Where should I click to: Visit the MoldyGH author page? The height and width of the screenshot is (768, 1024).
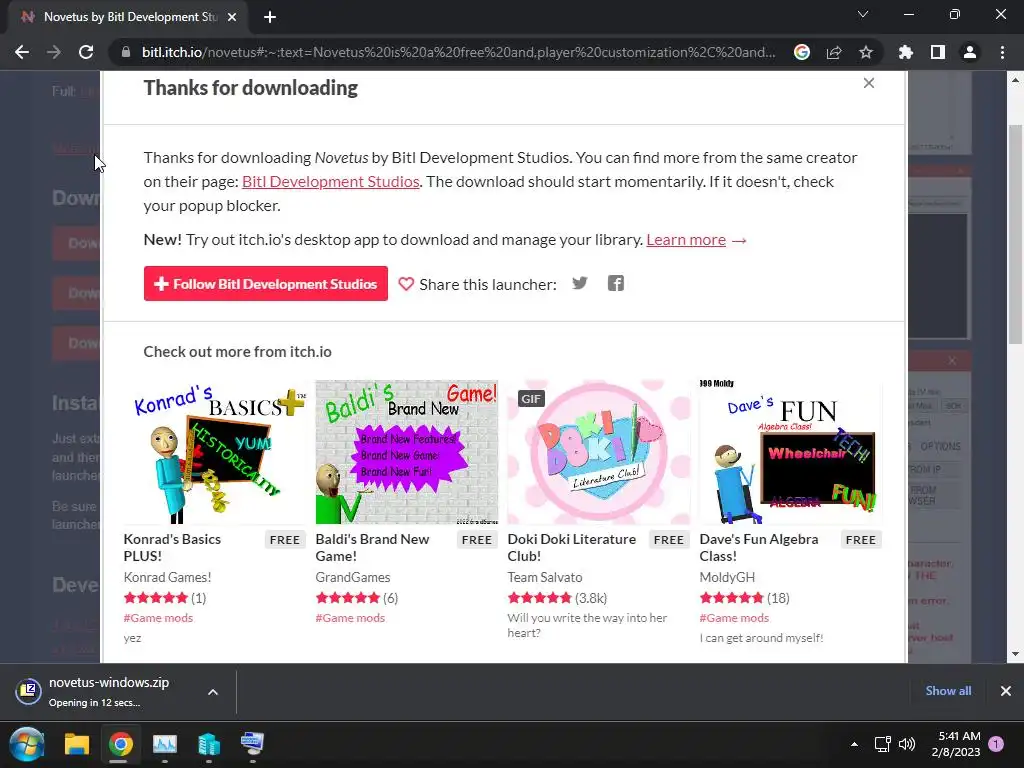pos(727,577)
